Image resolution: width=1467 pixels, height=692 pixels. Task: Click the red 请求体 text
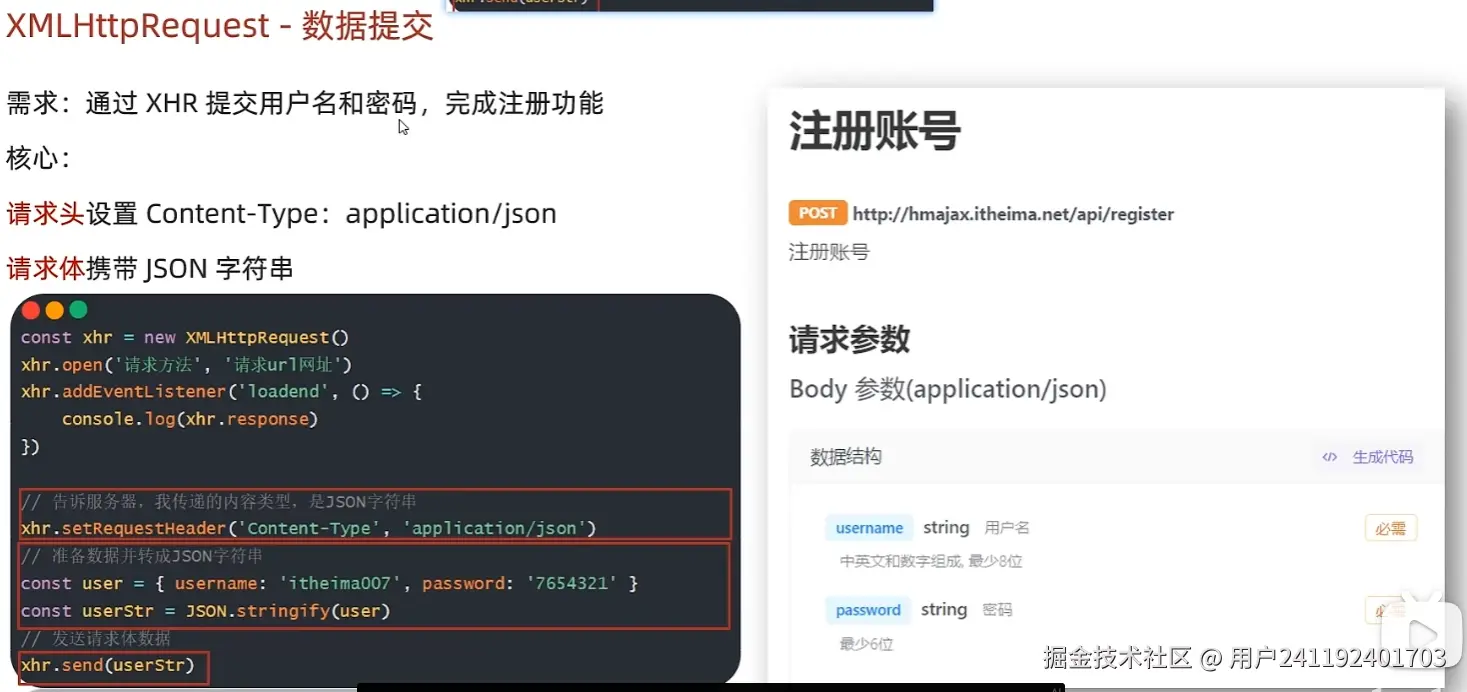(x=45, y=268)
